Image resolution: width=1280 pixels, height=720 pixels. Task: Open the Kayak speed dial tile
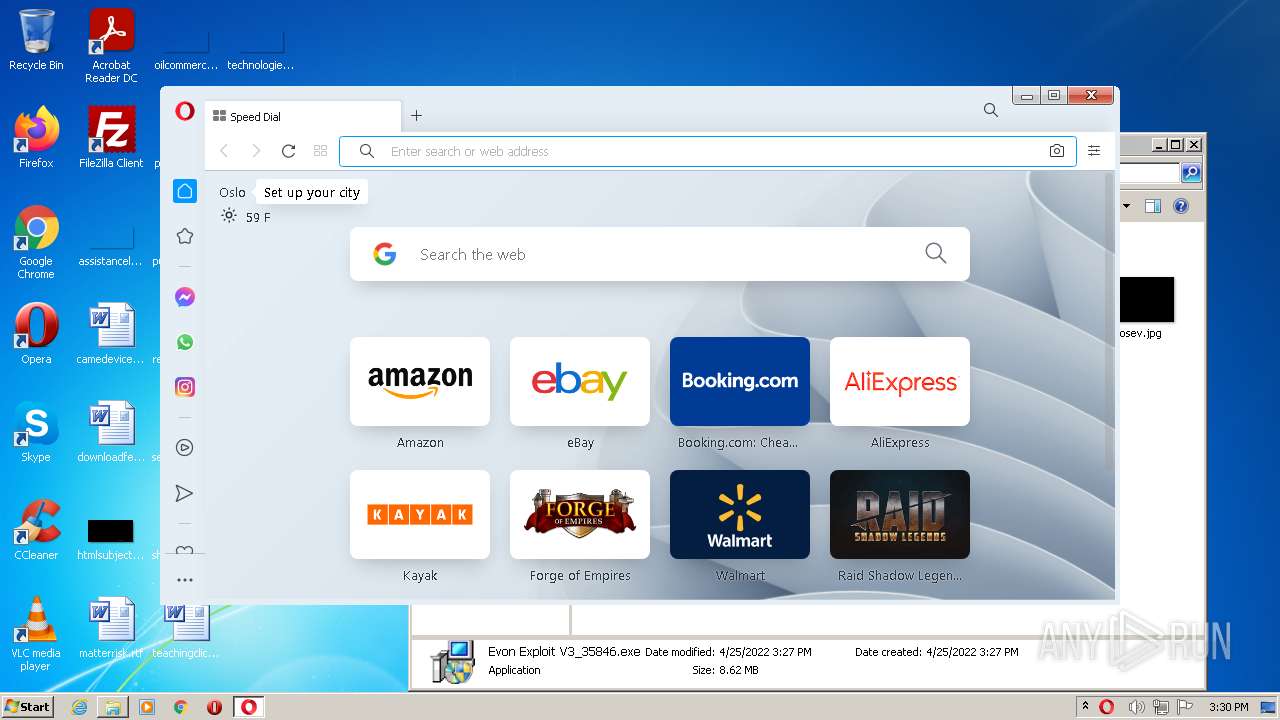[x=420, y=515]
